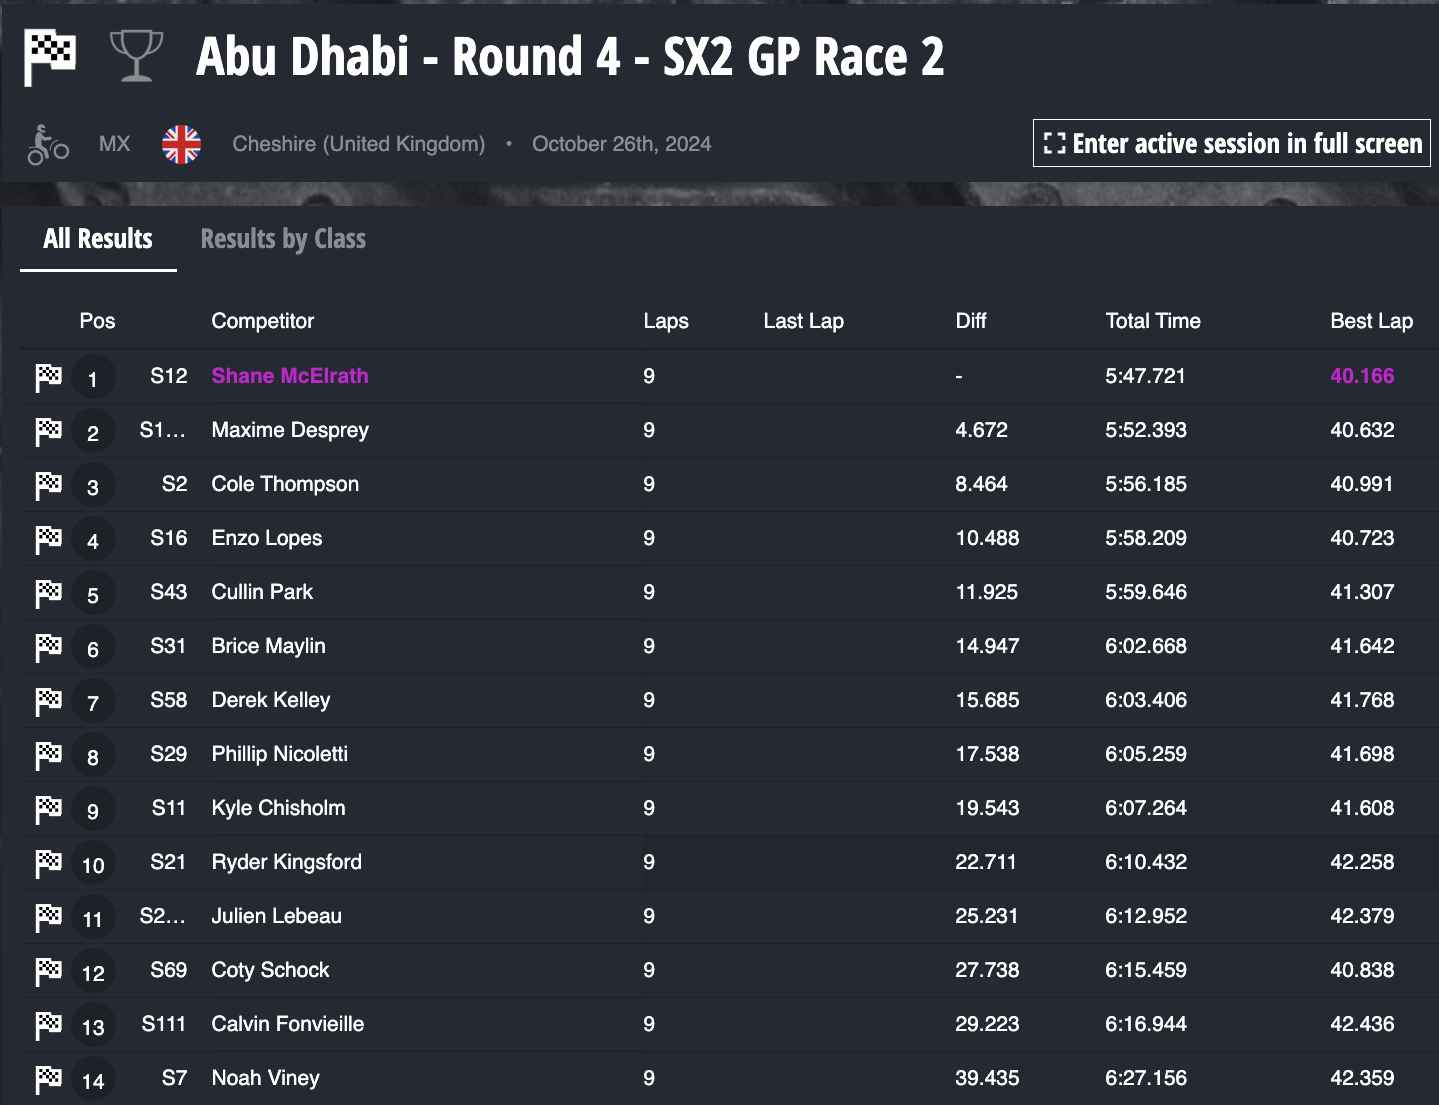Click the trophy icon in the header
Image resolution: width=1439 pixels, height=1105 pixels.
point(136,56)
